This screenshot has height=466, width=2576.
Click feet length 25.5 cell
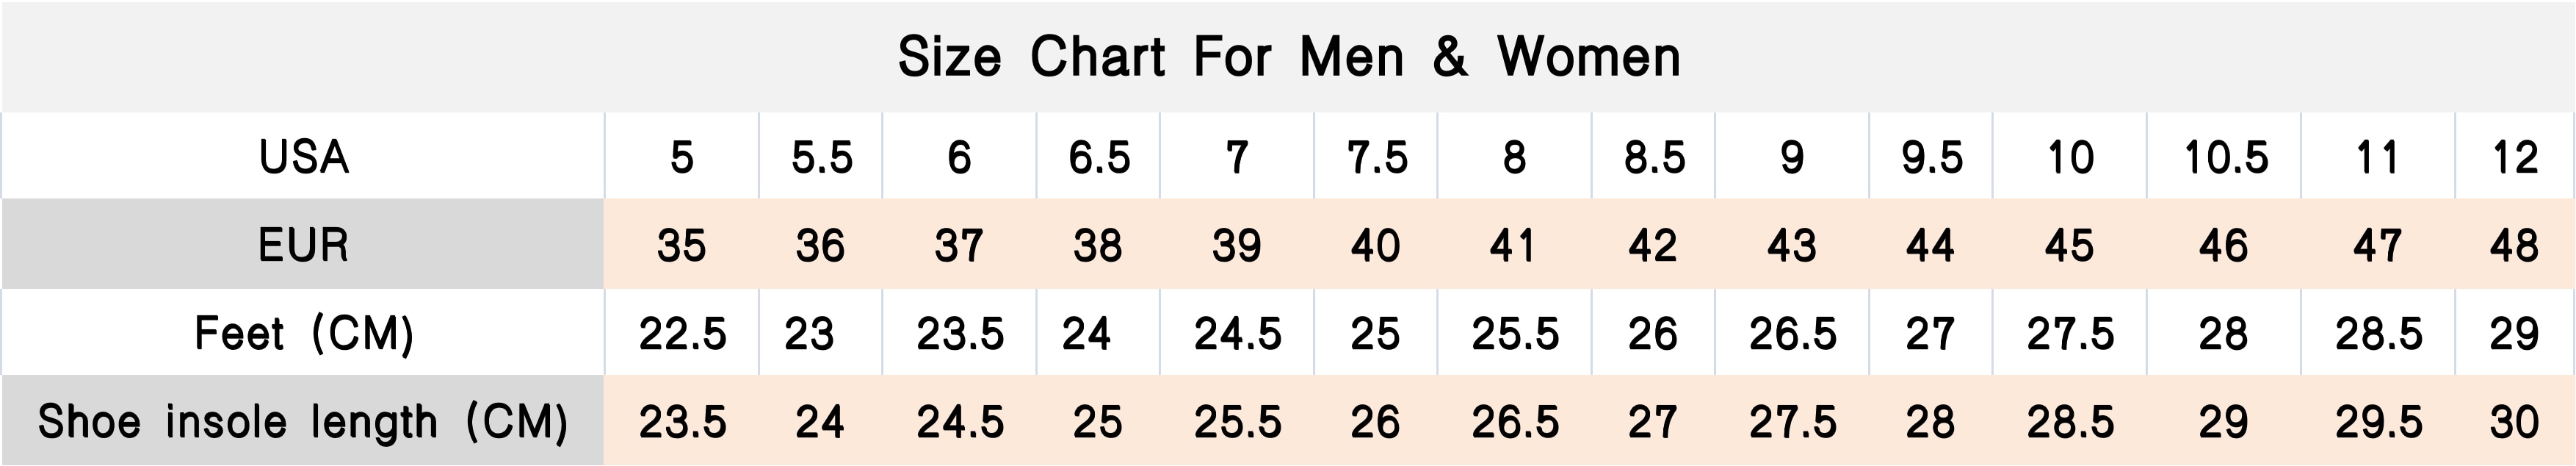(x=1514, y=333)
